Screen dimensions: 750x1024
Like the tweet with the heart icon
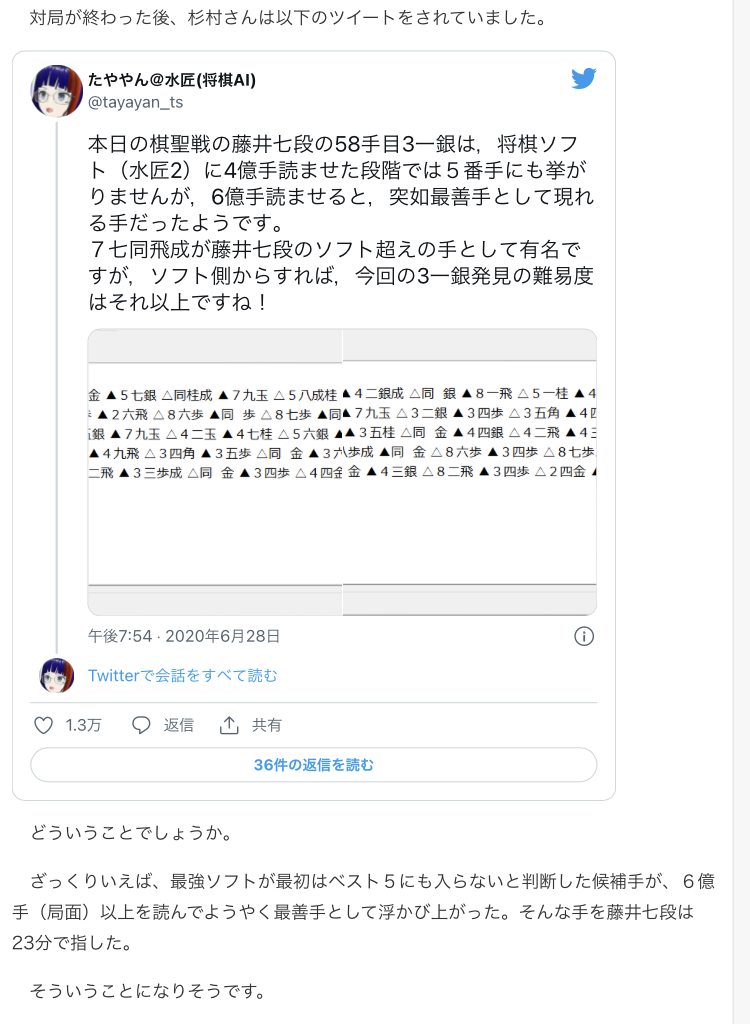(x=43, y=725)
